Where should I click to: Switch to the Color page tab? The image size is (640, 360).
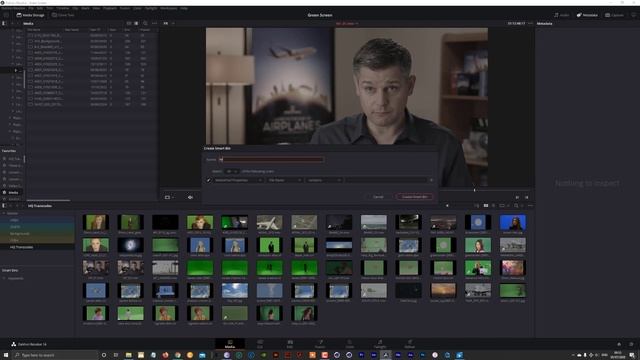(x=350, y=344)
